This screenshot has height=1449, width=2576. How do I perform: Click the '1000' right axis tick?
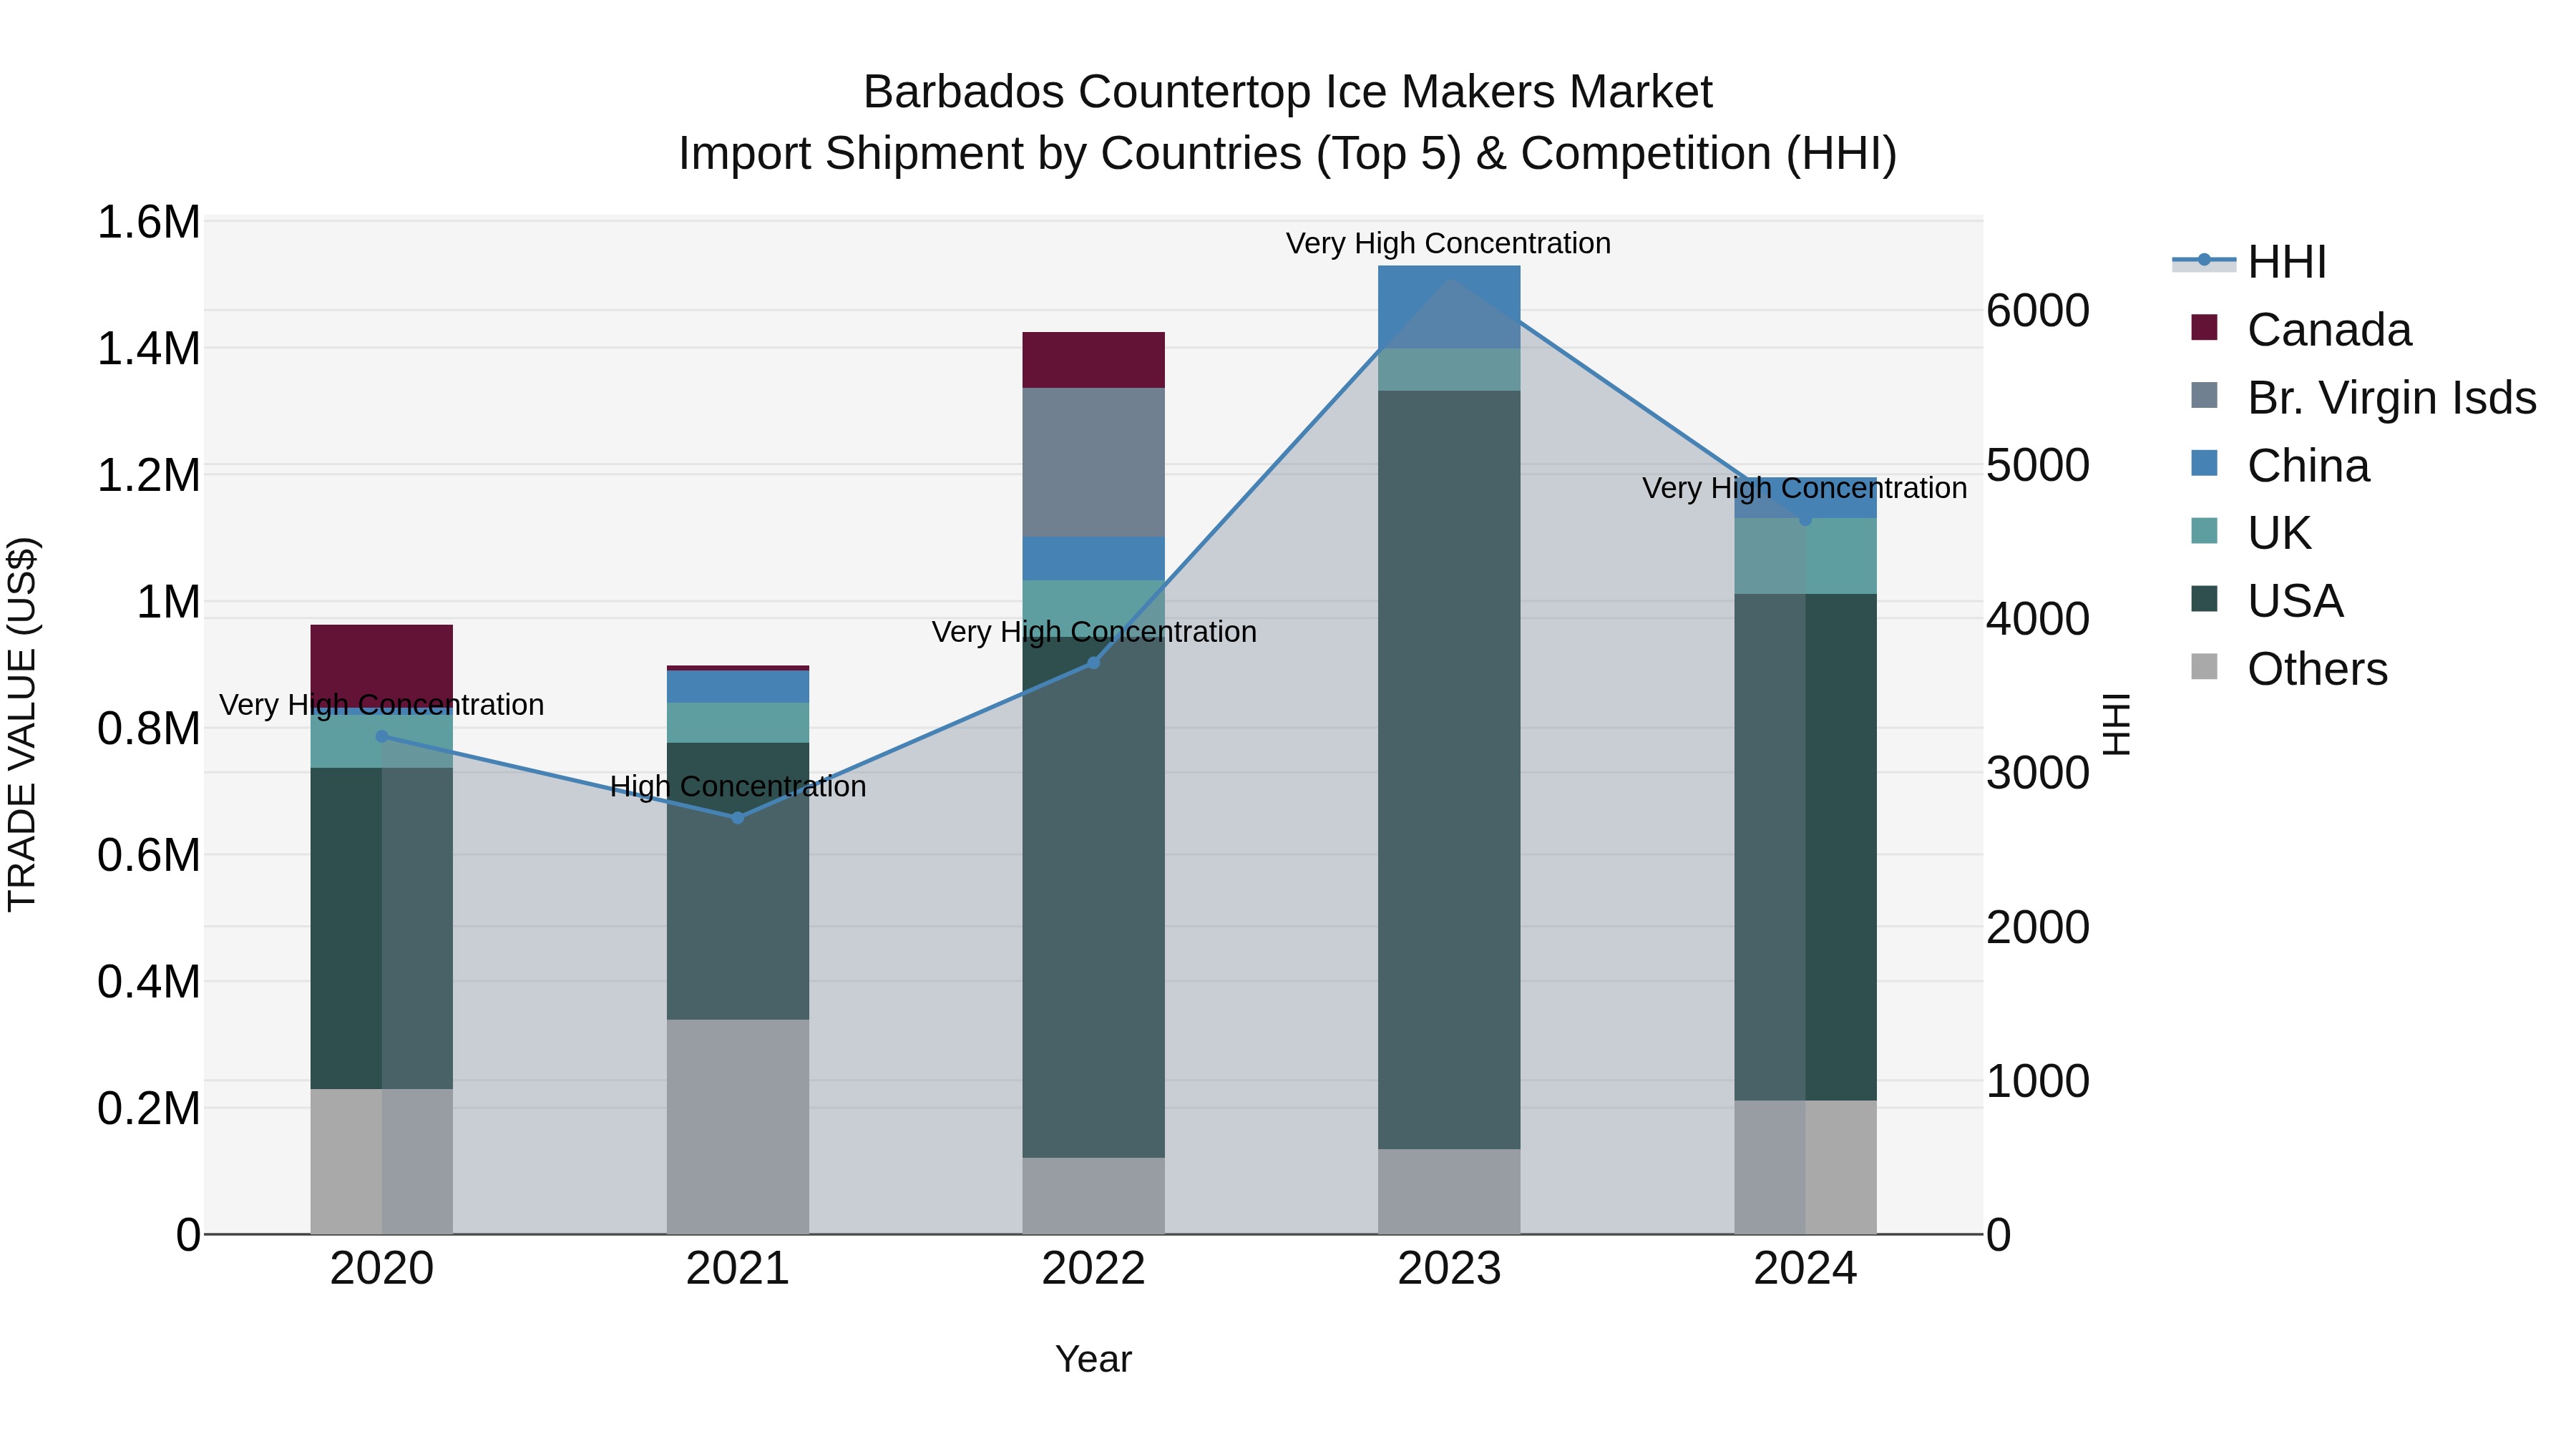pyautogui.click(x=2037, y=1081)
